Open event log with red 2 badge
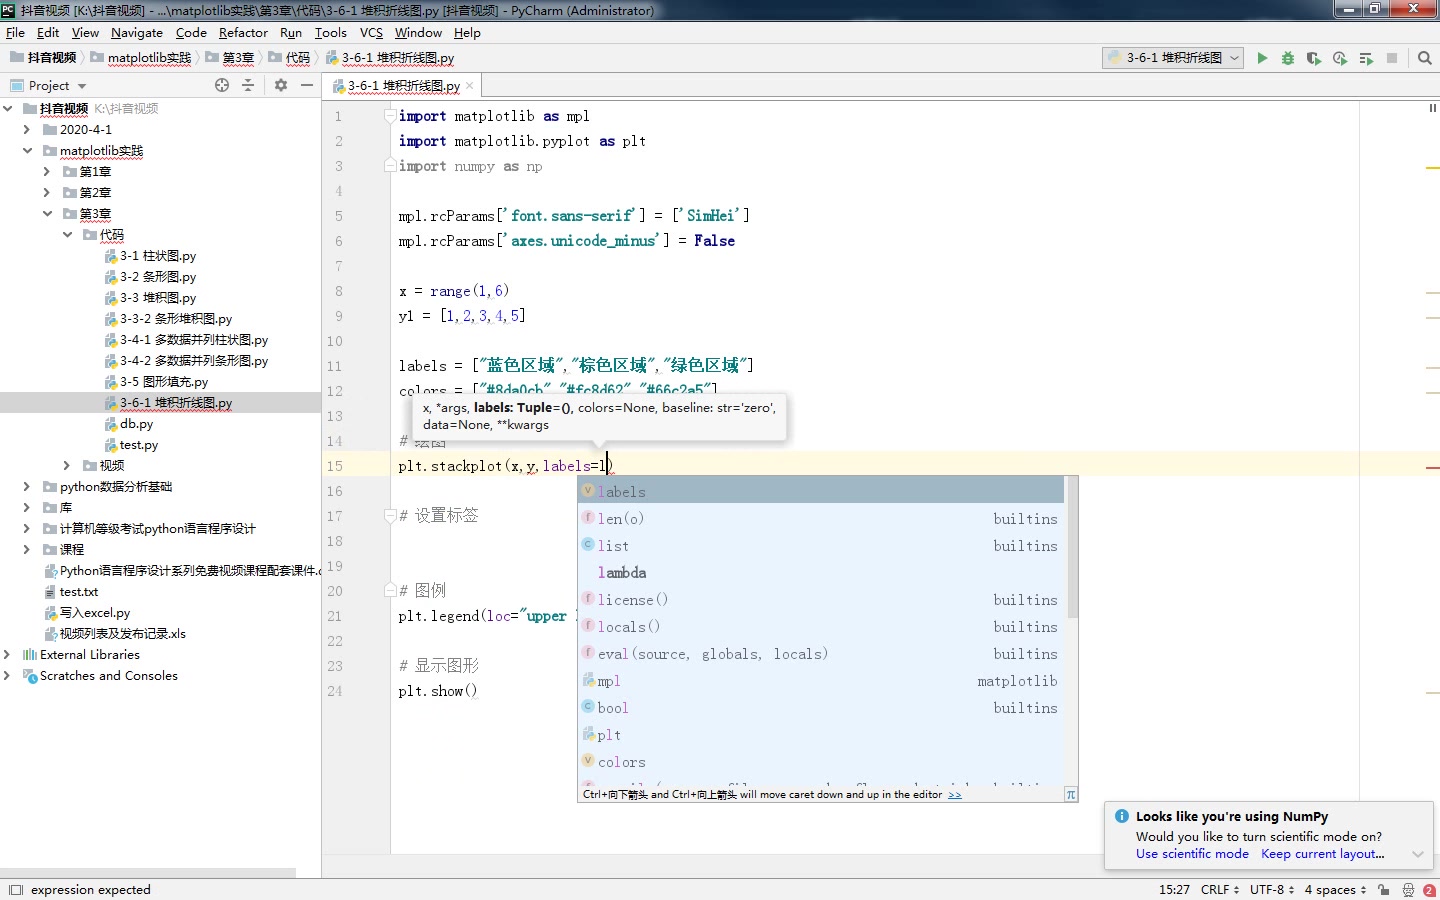This screenshot has height=900, width=1440. point(1429,889)
